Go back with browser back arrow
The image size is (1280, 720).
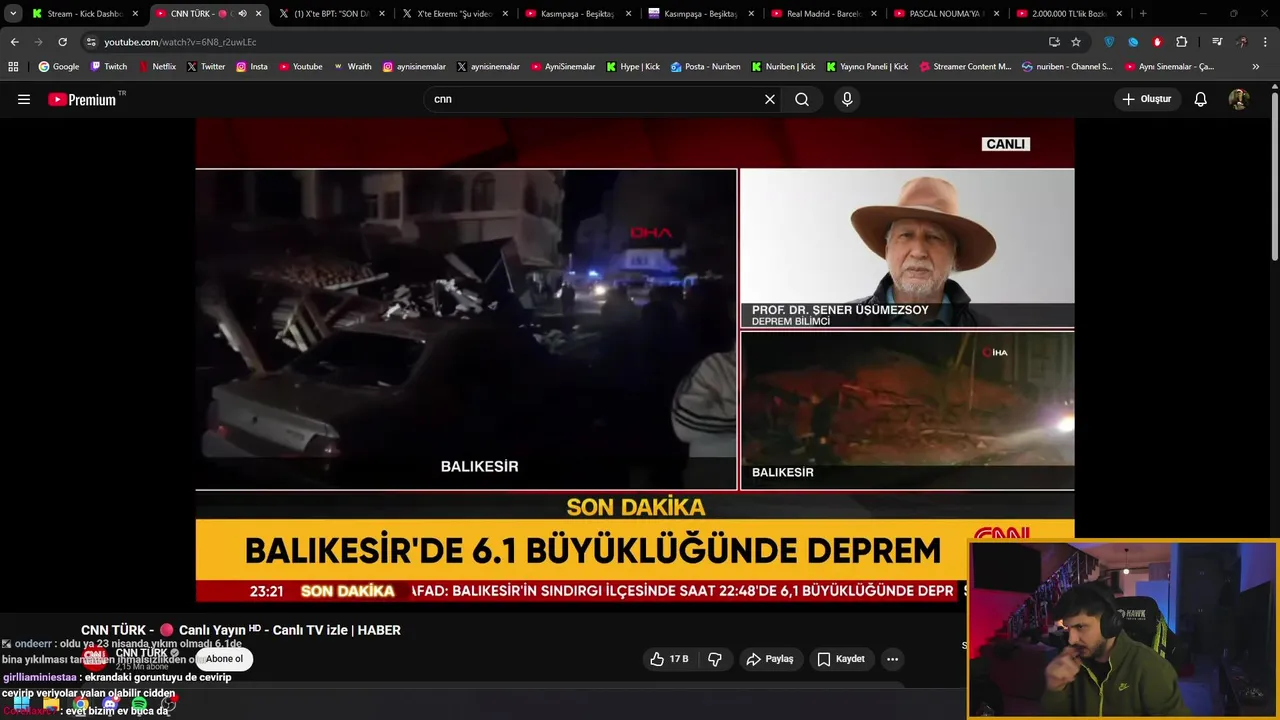click(x=14, y=42)
